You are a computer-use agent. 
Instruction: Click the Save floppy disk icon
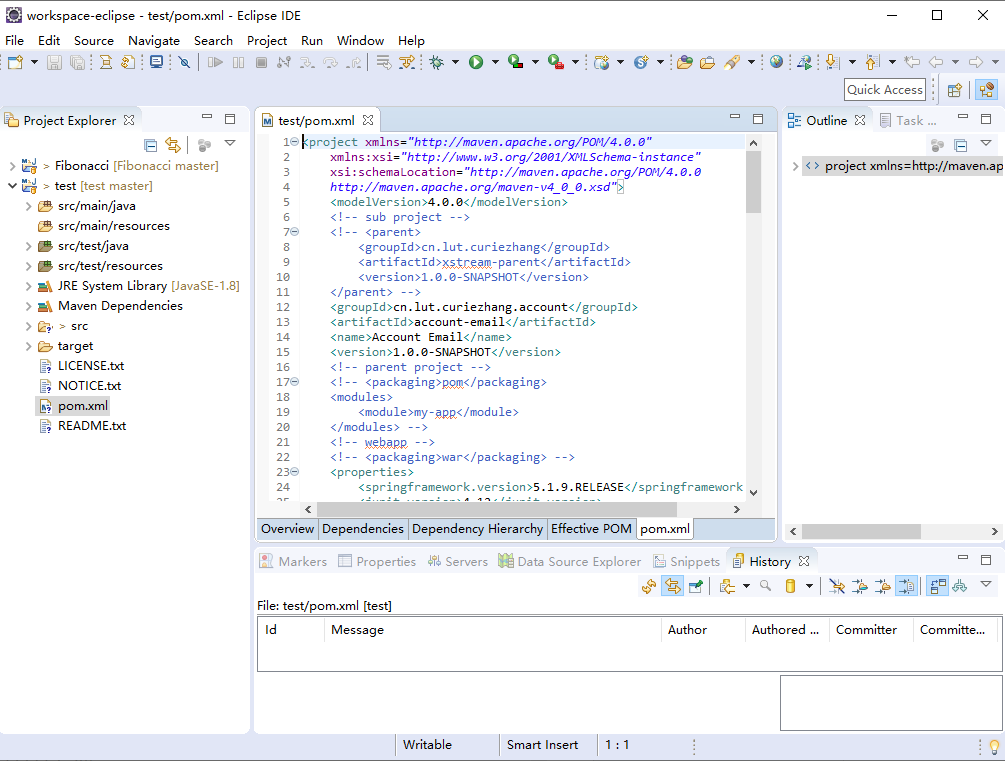pyautogui.click(x=54, y=62)
